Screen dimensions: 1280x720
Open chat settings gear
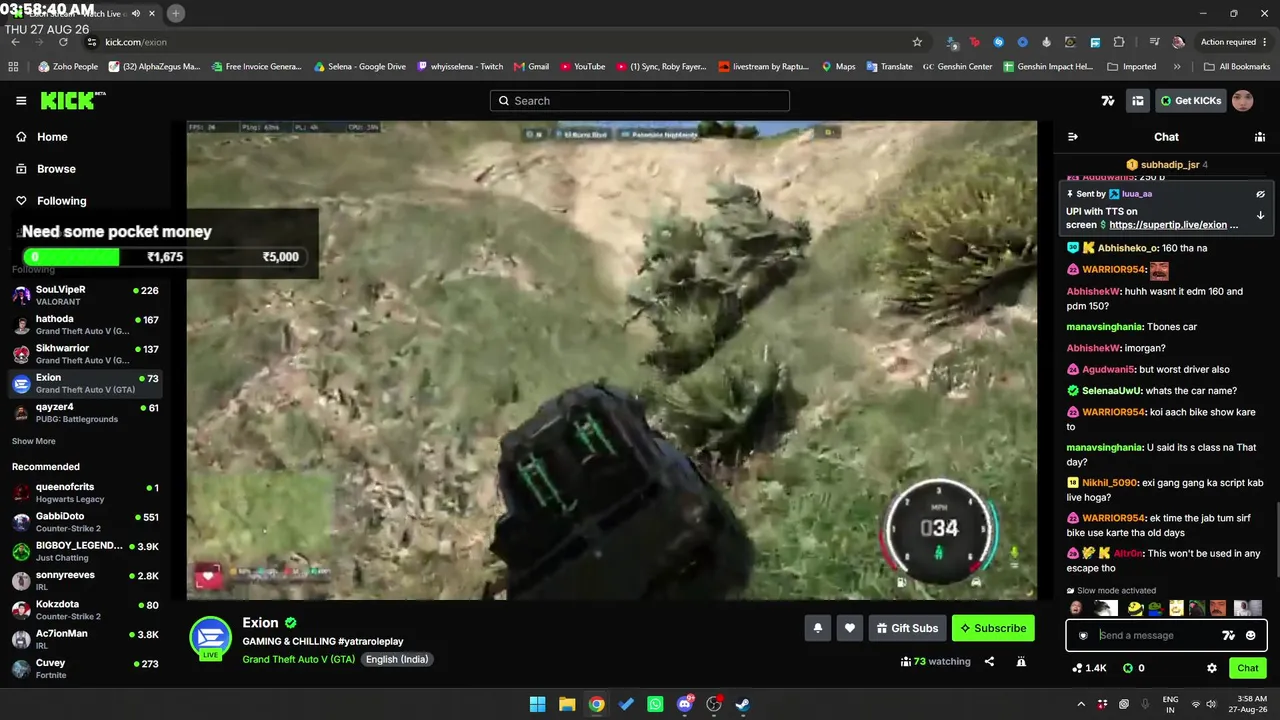[x=1212, y=668]
